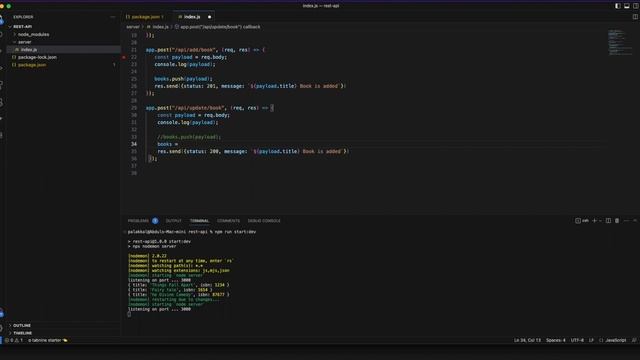Screen dimensions: 640x360
Task: Expand the OUTLINE section
Action: [22, 326]
